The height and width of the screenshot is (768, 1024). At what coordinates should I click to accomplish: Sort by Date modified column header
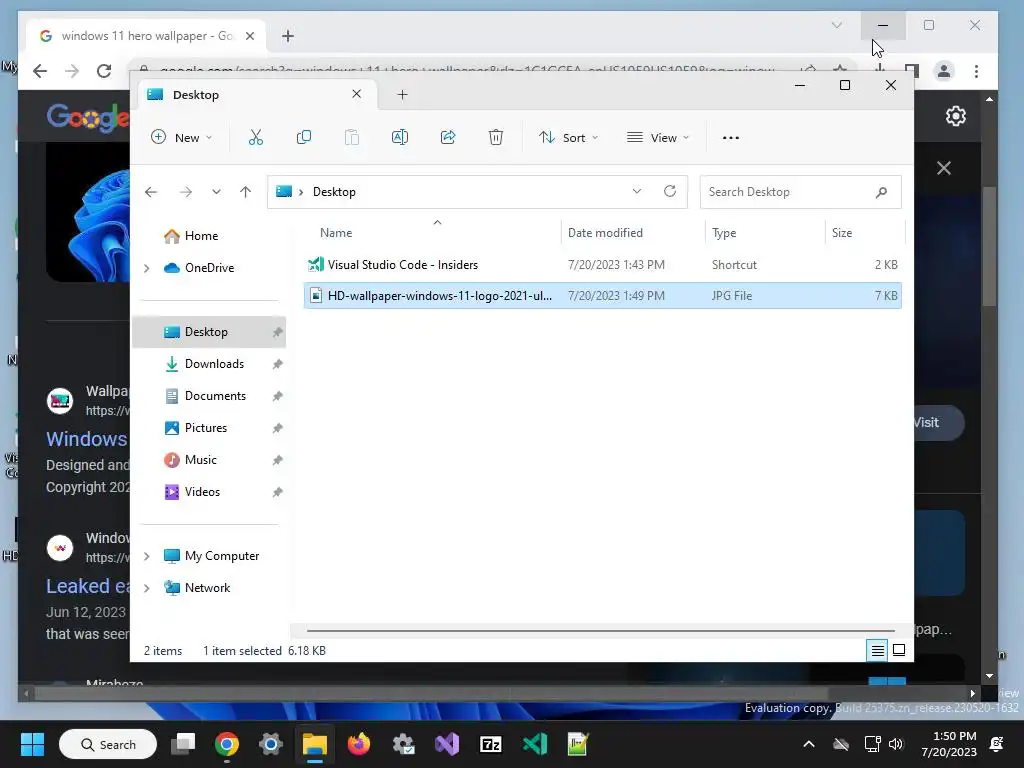coord(633,232)
